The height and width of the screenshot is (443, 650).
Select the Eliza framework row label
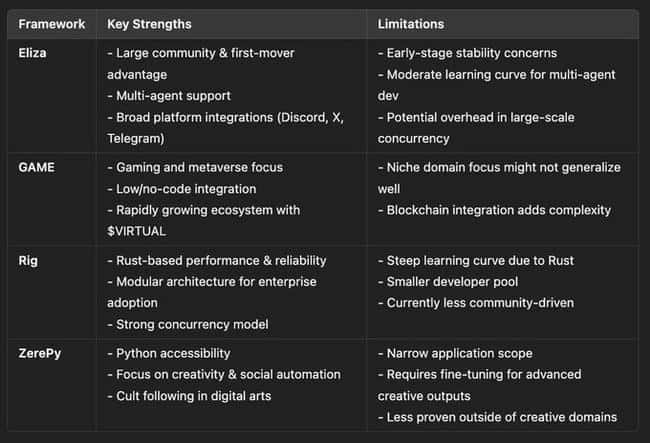point(32,53)
